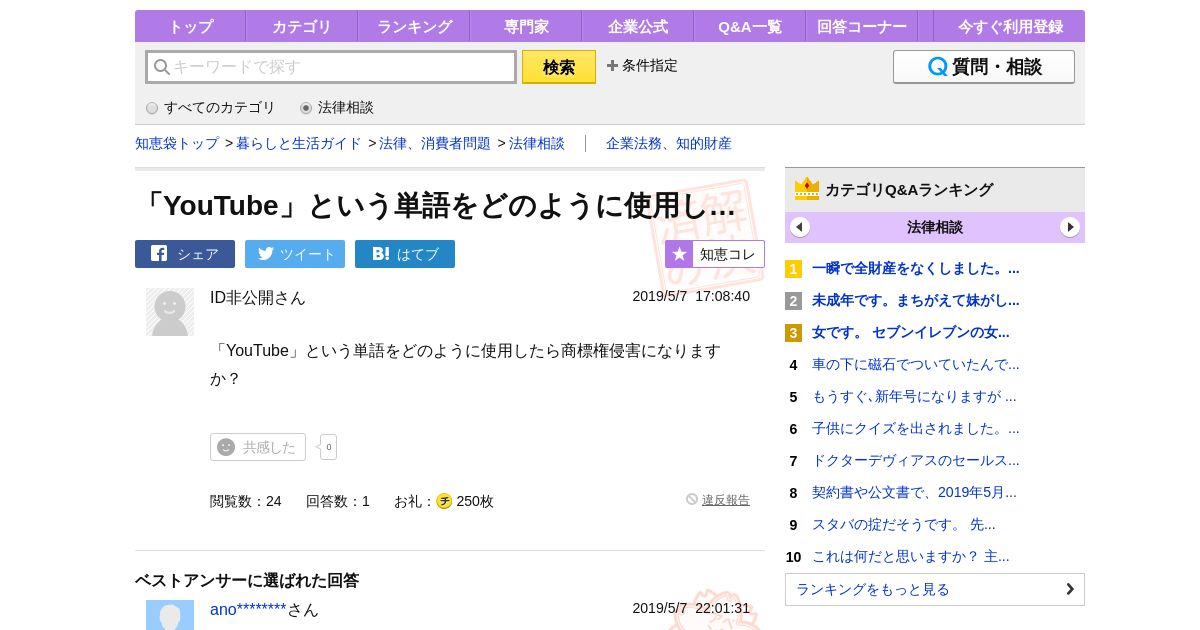The height and width of the screenshot is (630, 1200).
Task: Open the 回答コーナー tab
Action: coord(861,26)
